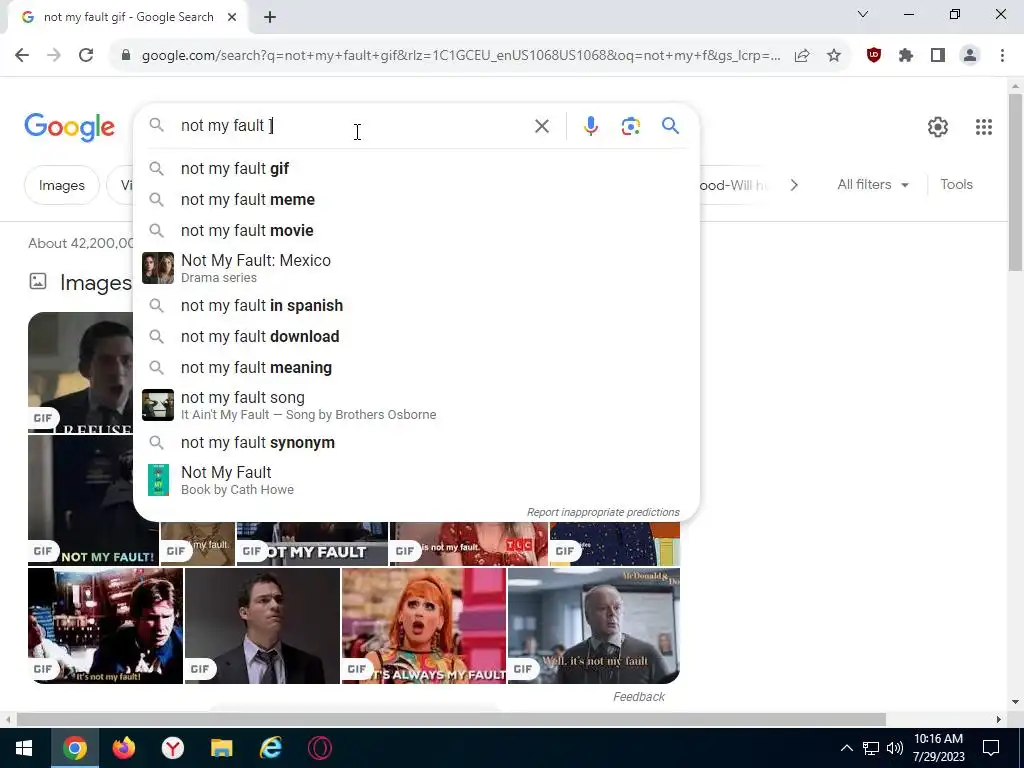This screenshot has width=1024, height=768.
Task: Launch Internet Explorer from taskbar
Action: pos(270,748)
